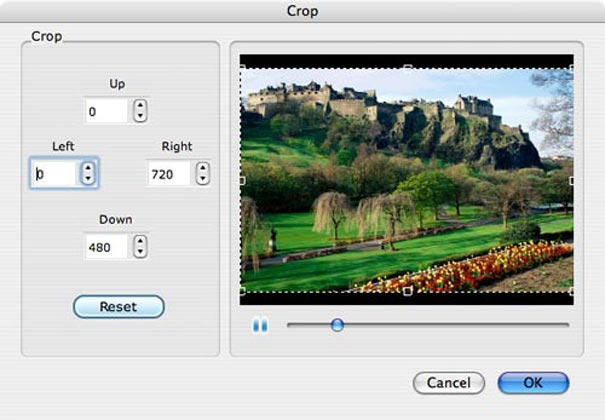This screenshot has width=605, height=420.
Task: Click the left-middle crop handle
Action: coord(243,180)
